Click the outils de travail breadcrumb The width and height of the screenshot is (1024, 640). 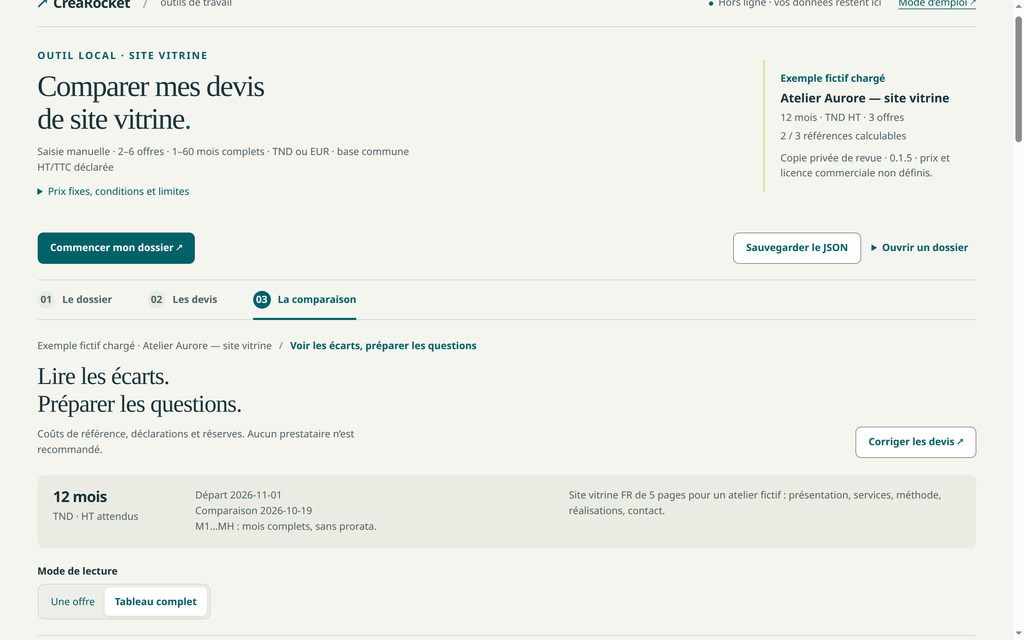tap(196, 4)
